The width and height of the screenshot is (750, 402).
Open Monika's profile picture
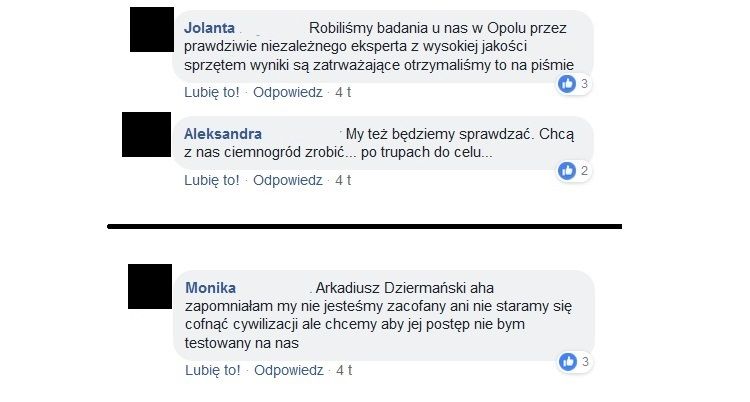point(153,287)
